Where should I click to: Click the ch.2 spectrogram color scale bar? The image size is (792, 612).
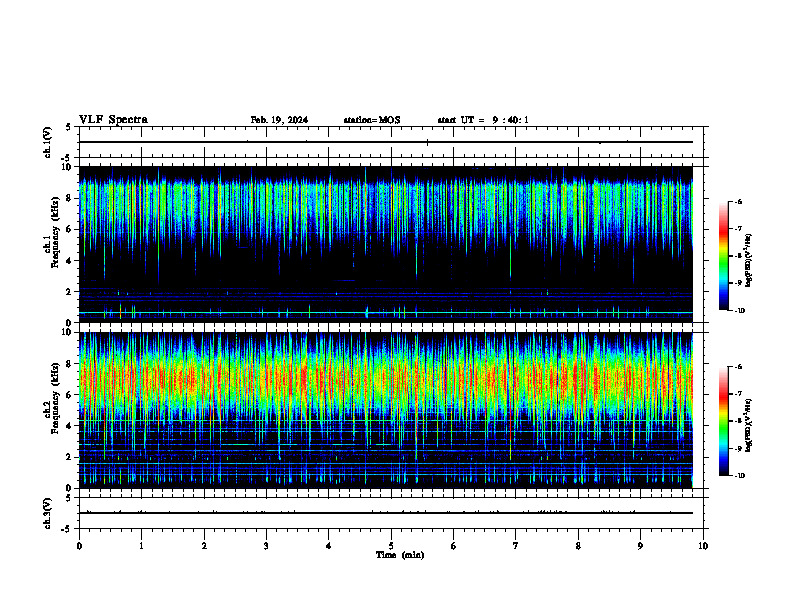click(x=723, y=421)
